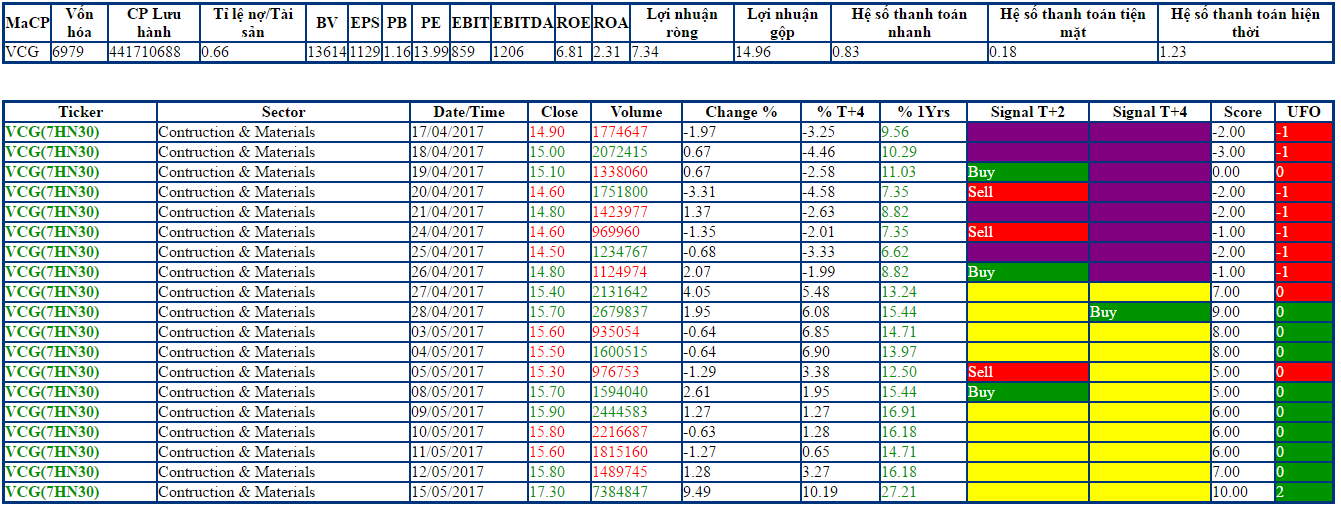Select the change value 9.49
This screenshot has width=1341, height=506.
click(x=697, y=492)
